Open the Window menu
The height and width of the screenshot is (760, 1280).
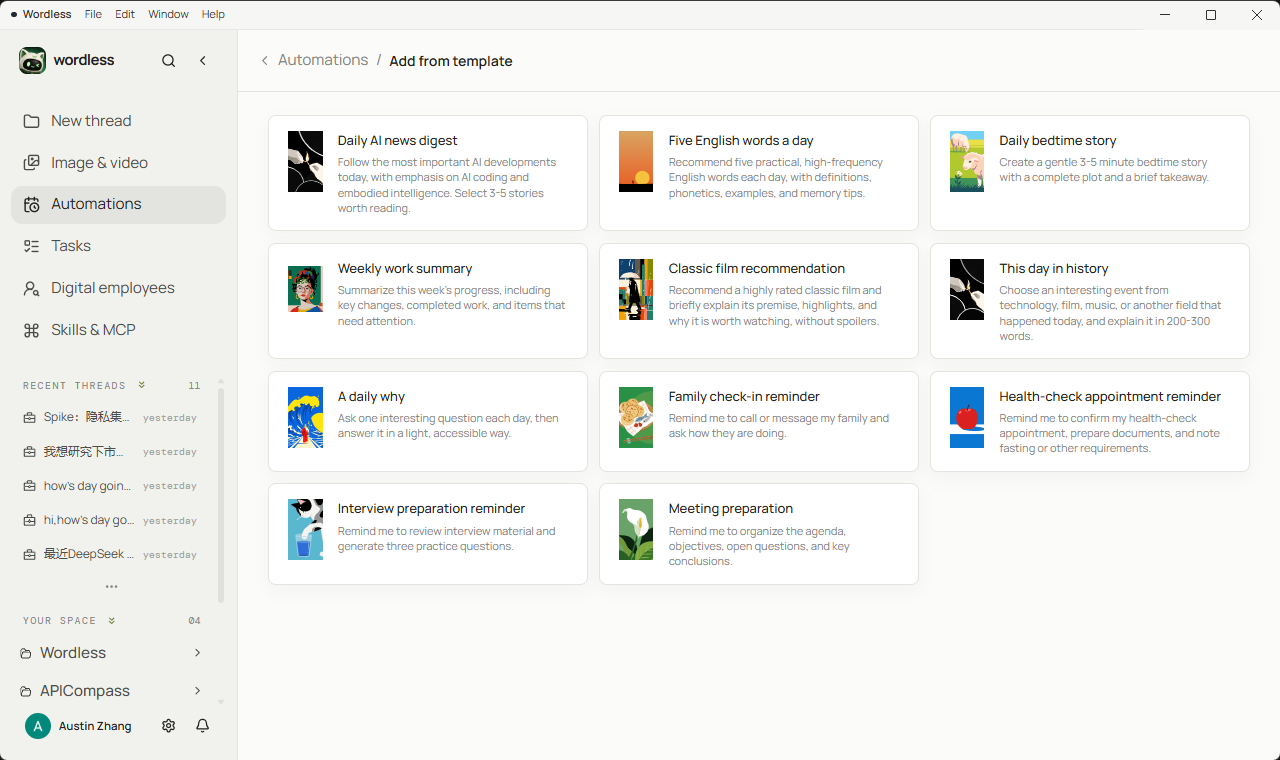(168, 15)
